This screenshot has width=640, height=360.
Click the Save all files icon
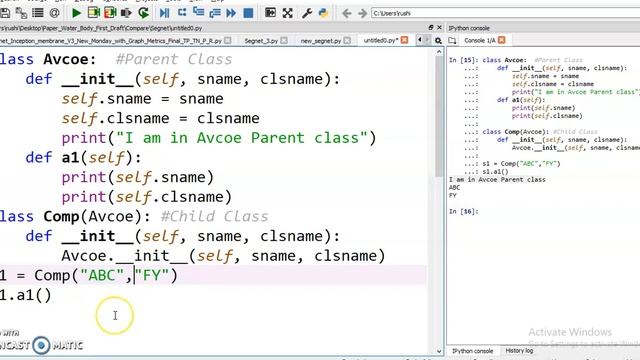21,13
